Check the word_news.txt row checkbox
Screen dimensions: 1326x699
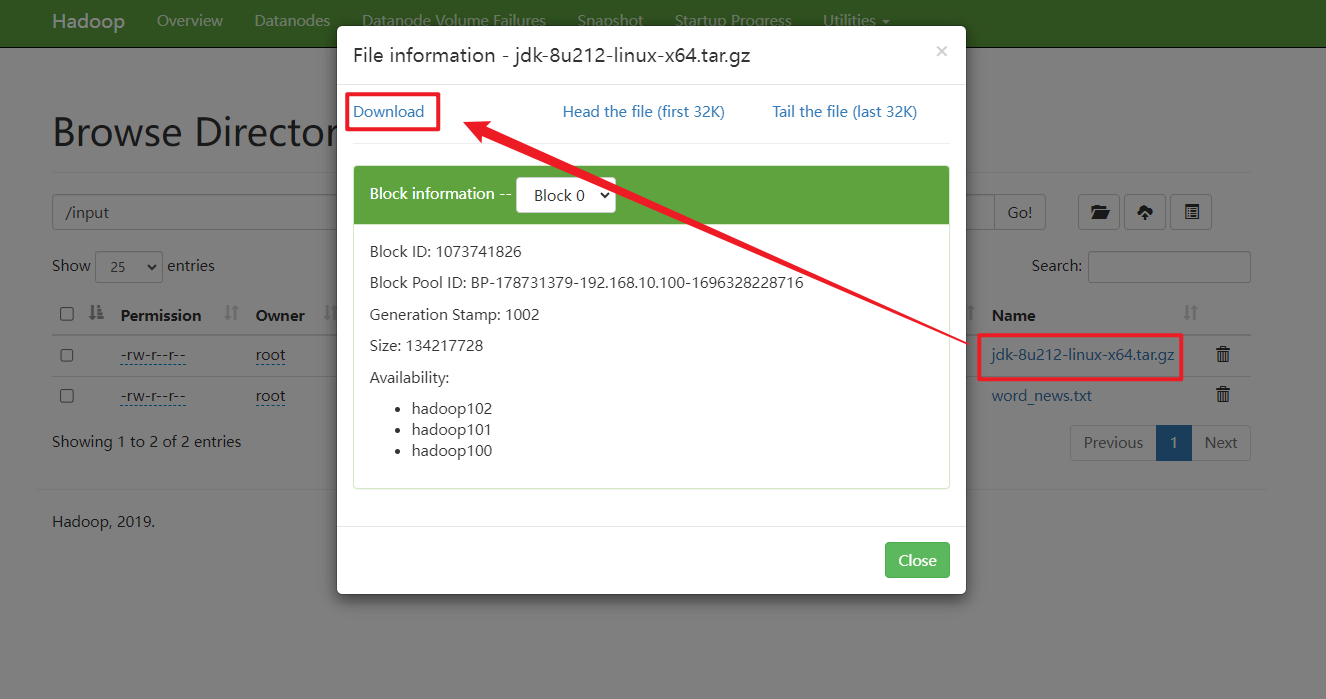pyautogui.click(x=67, y=396)
